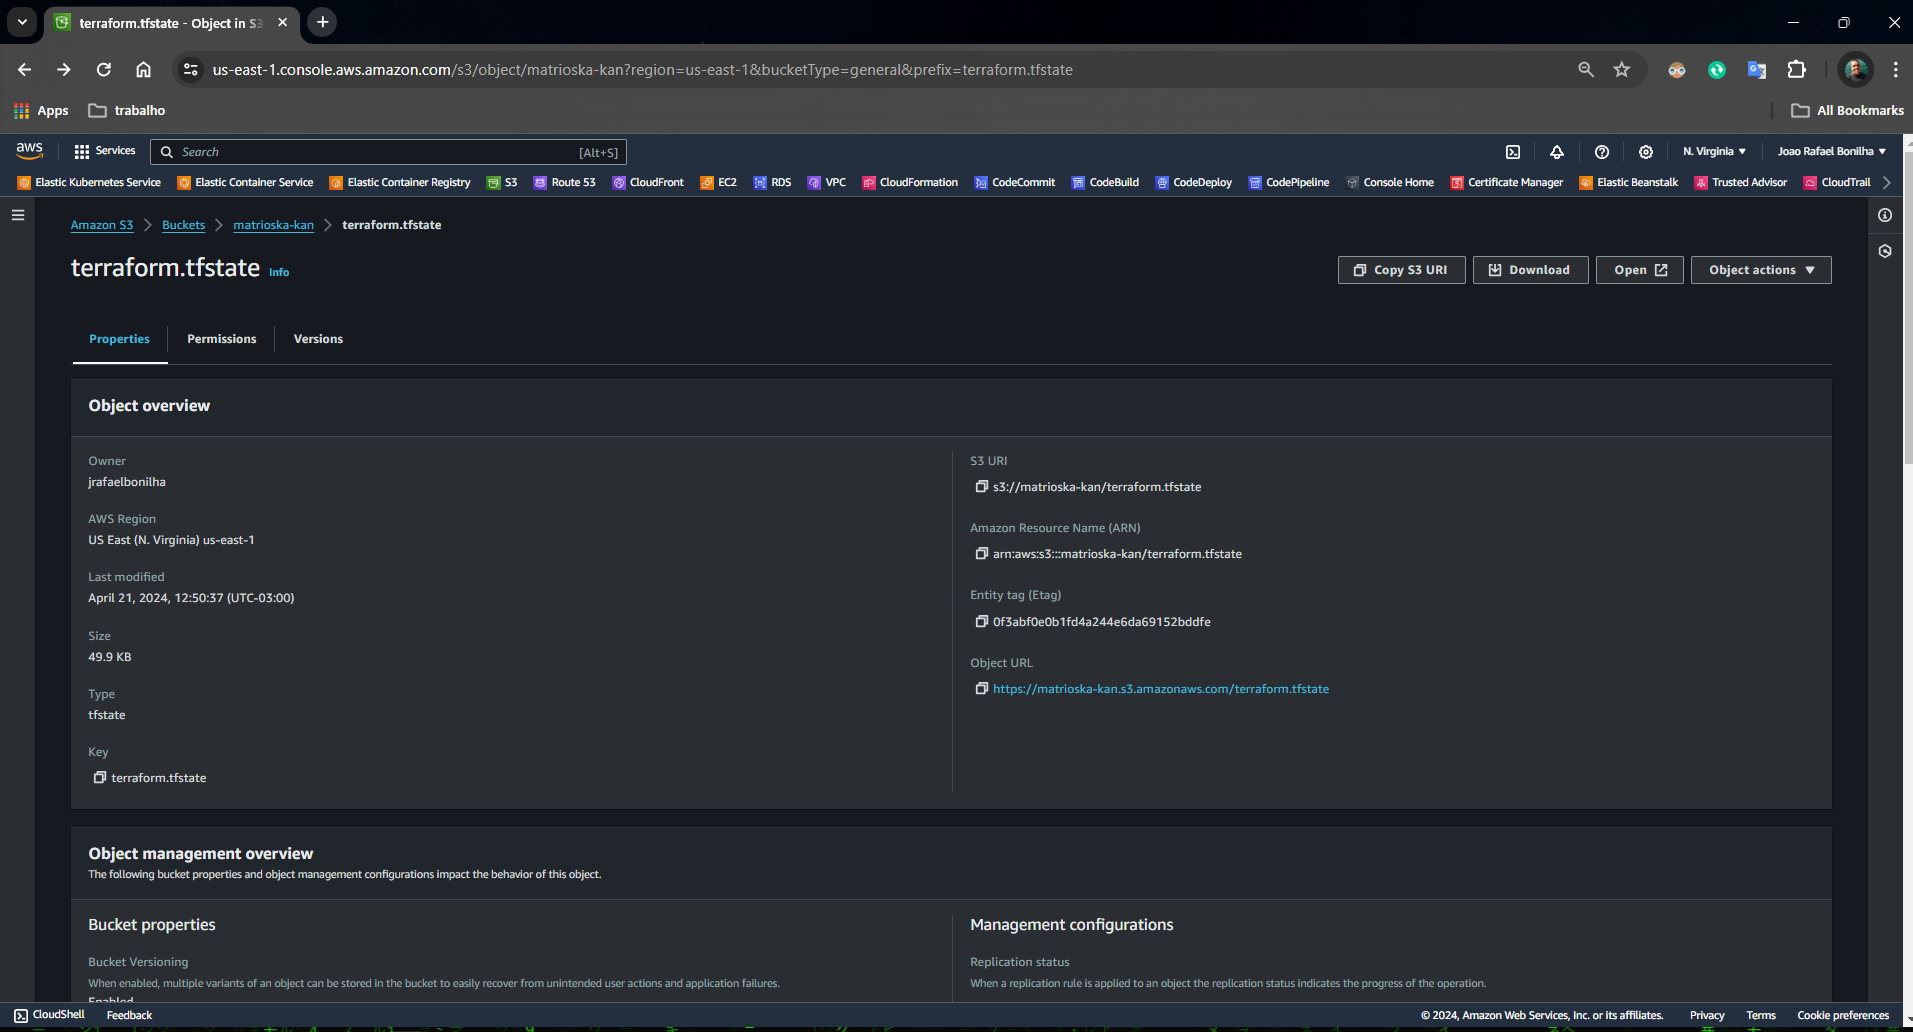Open the notifications bell
1913x1032 pixels.
(x=1557, y=152)
